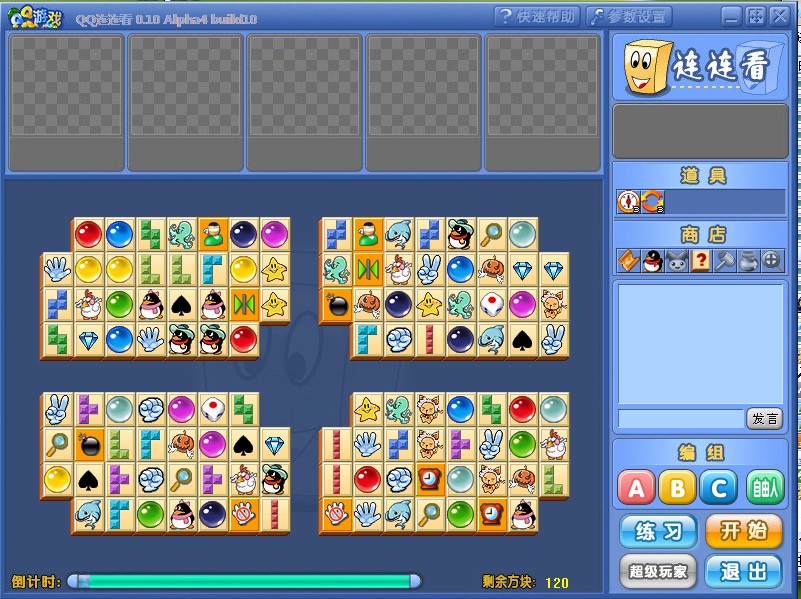The width and height of the screenshot is (801, 599).
Task: Join team B with yellow button
Action: (677, 487)
